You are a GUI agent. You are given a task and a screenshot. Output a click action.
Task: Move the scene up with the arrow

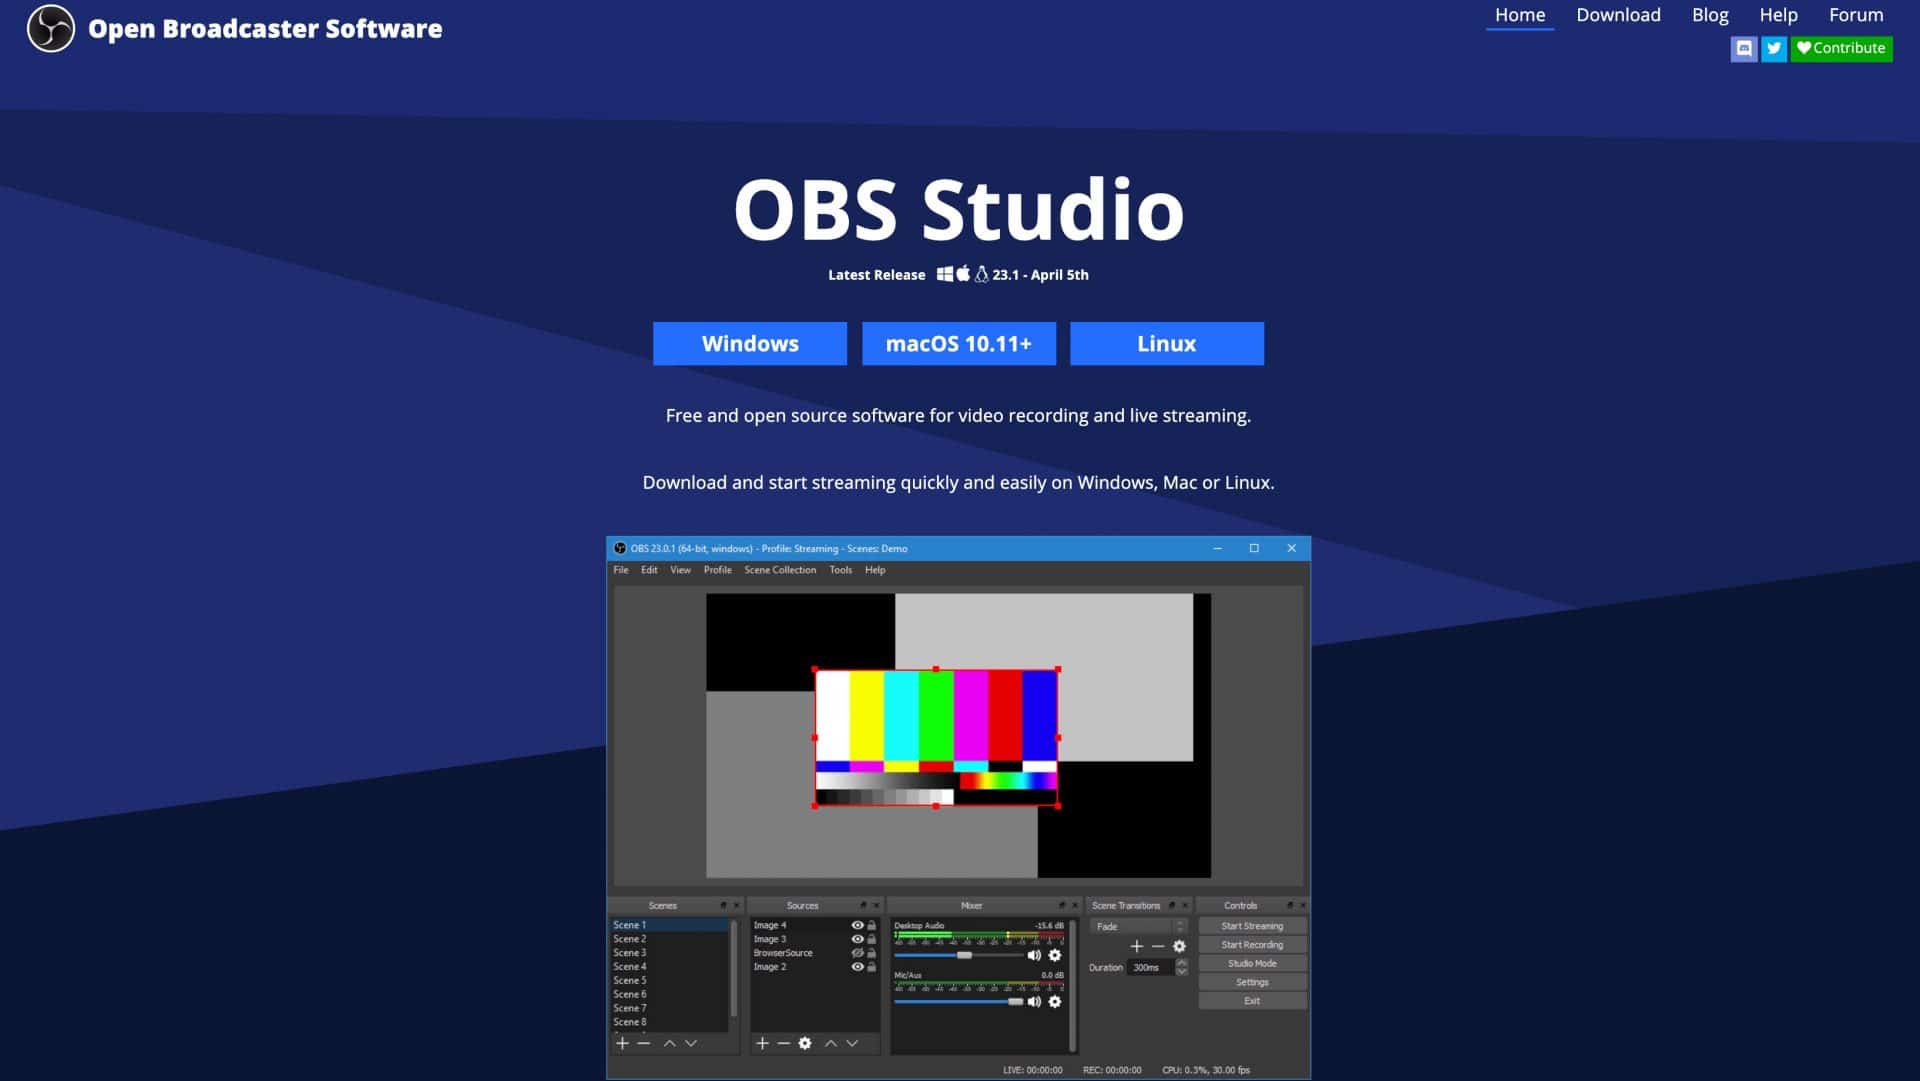(x=669, y=1043)
